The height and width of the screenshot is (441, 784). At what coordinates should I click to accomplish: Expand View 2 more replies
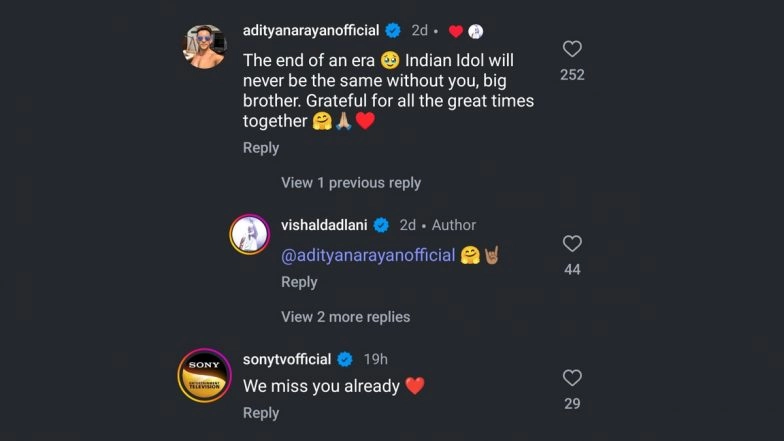coord(346,317)
